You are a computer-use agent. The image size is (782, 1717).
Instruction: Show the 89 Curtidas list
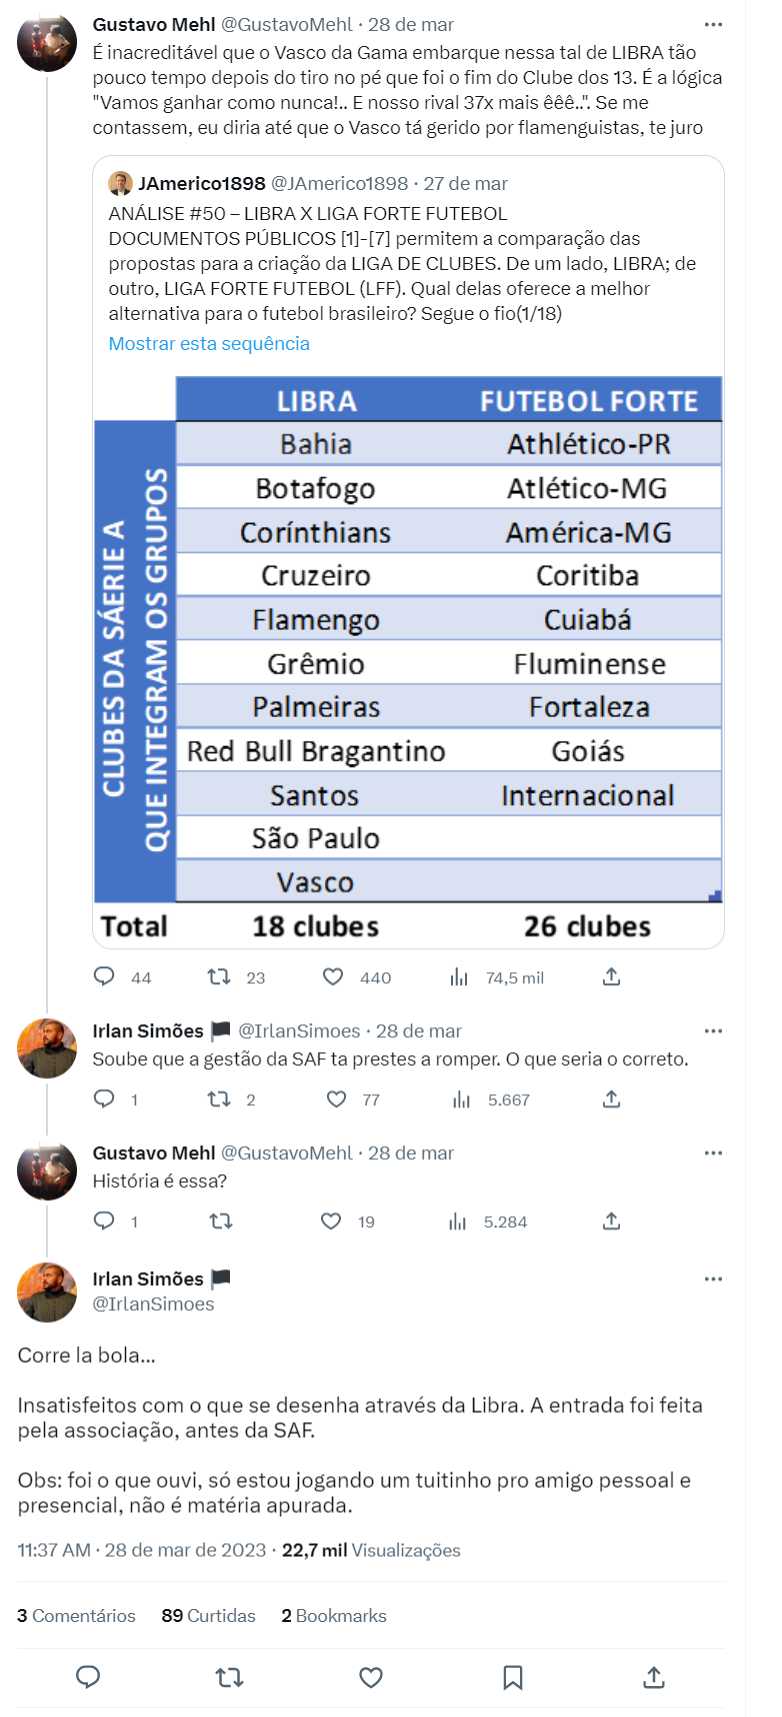pos(208,1616)
